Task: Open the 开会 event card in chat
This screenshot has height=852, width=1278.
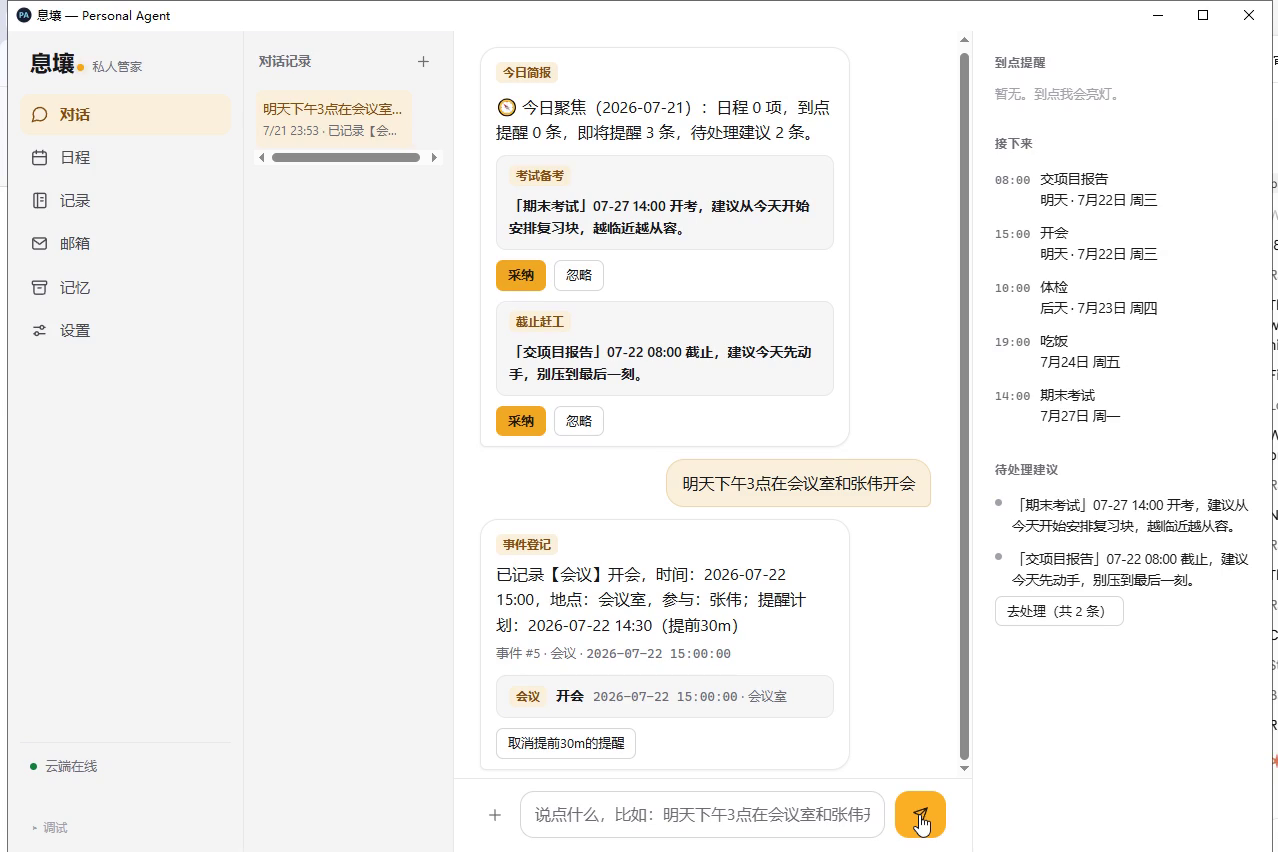Action: click(x=665, y=697)
